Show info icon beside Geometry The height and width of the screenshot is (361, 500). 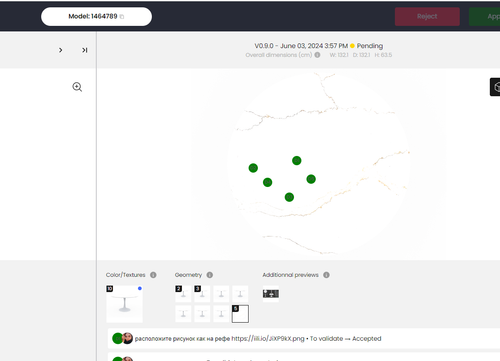pyautogui.click(x=210, y=275)
